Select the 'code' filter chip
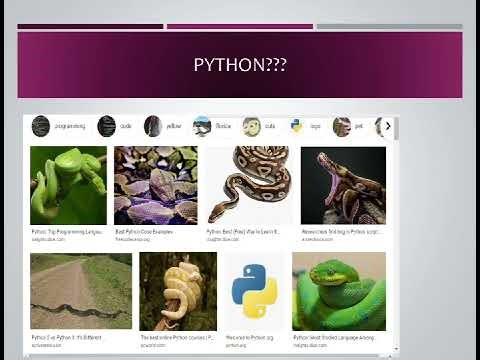Image resolution: width=480 pixels, height=360 pixels. point(114,126)
